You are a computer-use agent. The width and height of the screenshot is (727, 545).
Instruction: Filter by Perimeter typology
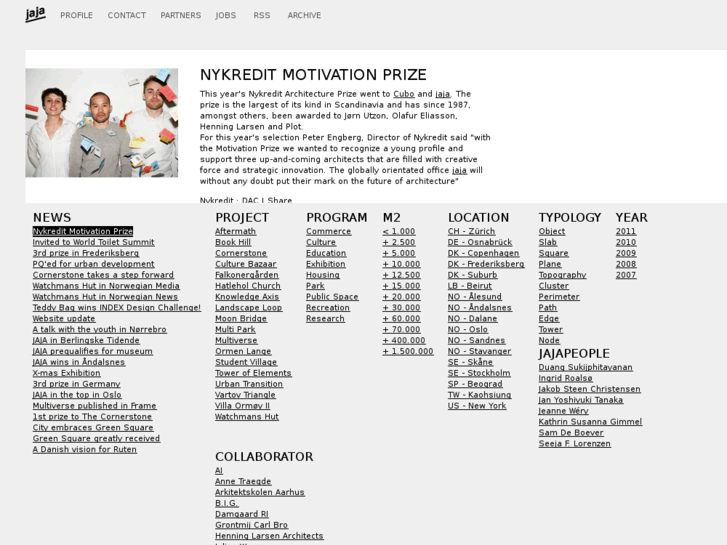click(559, 297)
